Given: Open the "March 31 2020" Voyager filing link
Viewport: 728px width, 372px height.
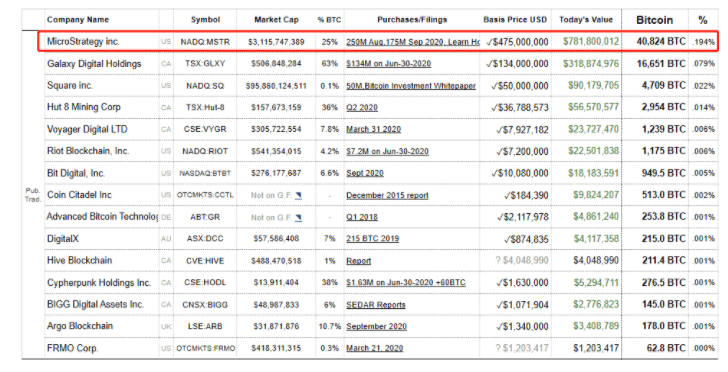Looking at the screenshot, I should (x=373, y=130).
